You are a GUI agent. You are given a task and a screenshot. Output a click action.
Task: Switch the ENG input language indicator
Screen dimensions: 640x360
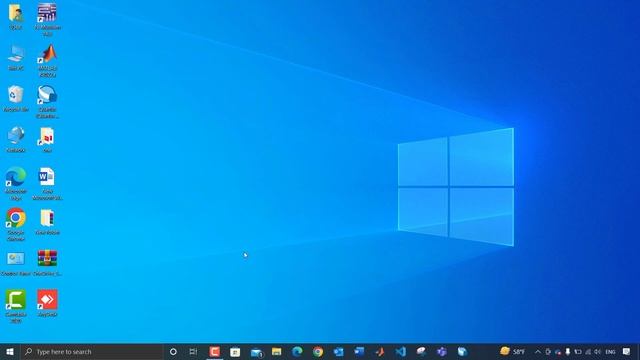[x=610, y=351]
